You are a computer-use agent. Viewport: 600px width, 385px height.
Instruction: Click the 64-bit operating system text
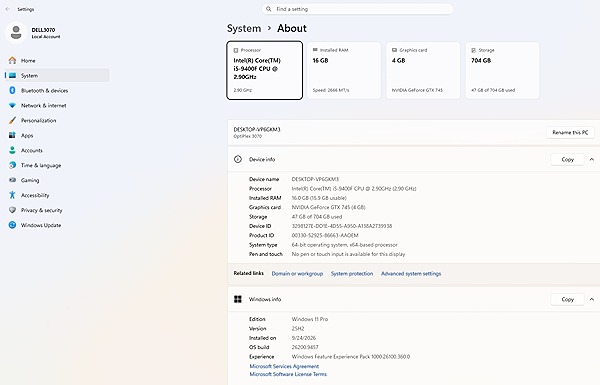click(344, 245)
